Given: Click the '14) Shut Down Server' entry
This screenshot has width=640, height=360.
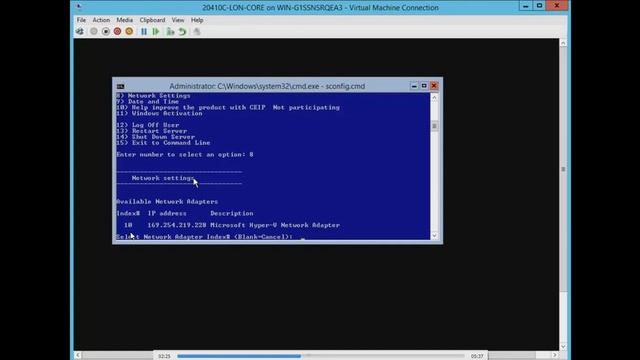Looking at the screenshot, I should tap(156, 137).
